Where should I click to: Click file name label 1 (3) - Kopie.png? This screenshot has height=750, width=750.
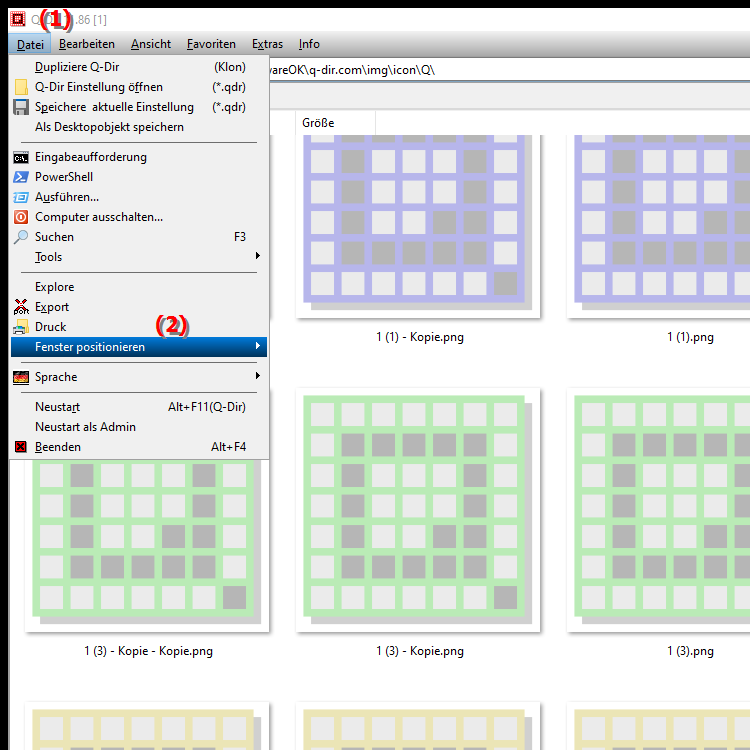click(x=420, y=651)
